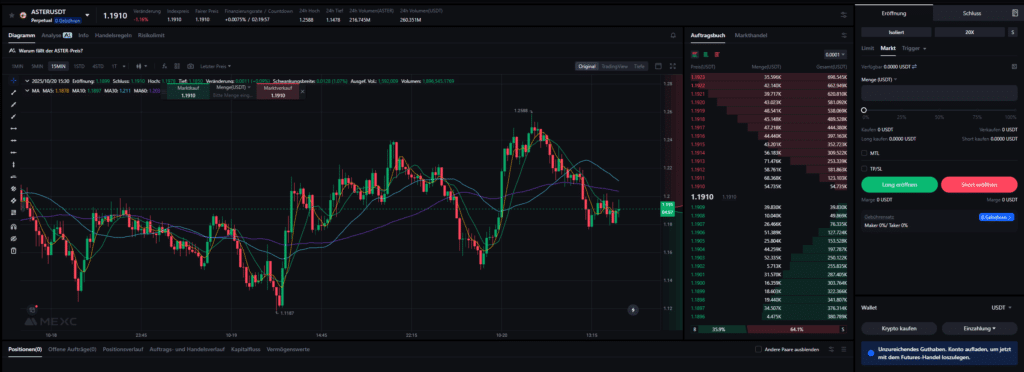Open candlestick chart type selector
The image size is (1024, 372).
pyautogui.click(x=141, y=66)
